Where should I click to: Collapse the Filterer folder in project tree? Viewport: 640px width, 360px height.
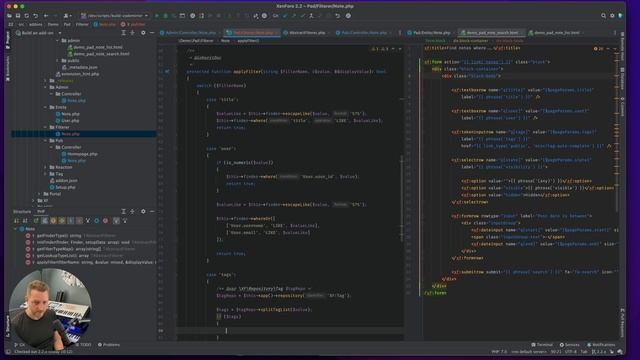coord(45,127)
